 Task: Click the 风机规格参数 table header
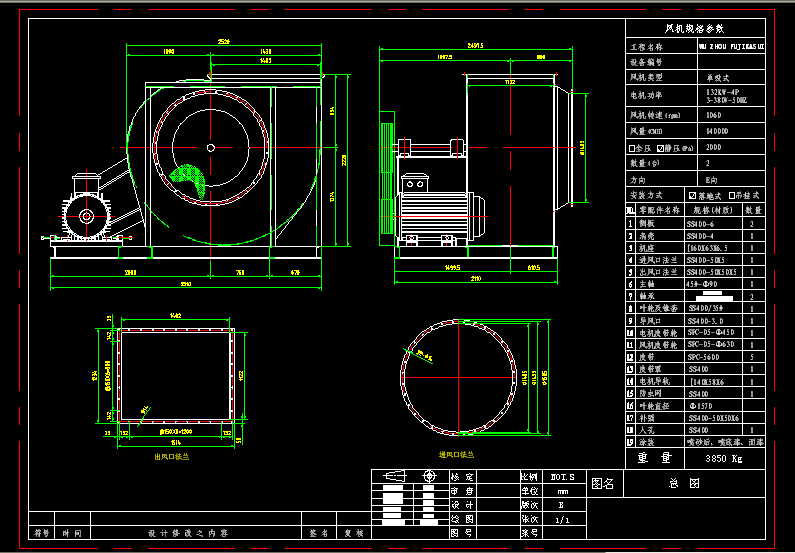695,28
